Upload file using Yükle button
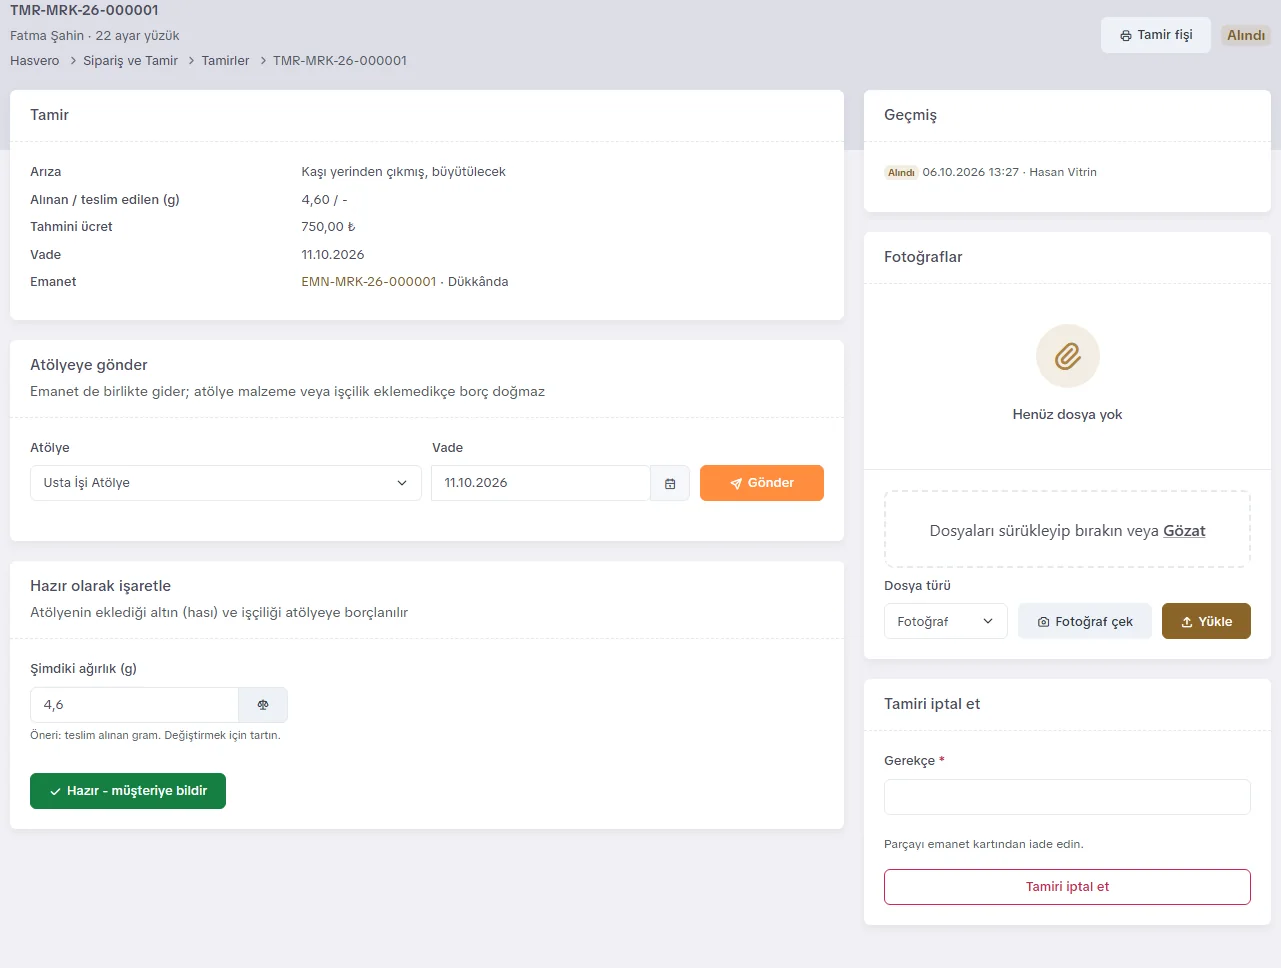This screenshot has width=1281, height=968. (x=1206, y=621)
